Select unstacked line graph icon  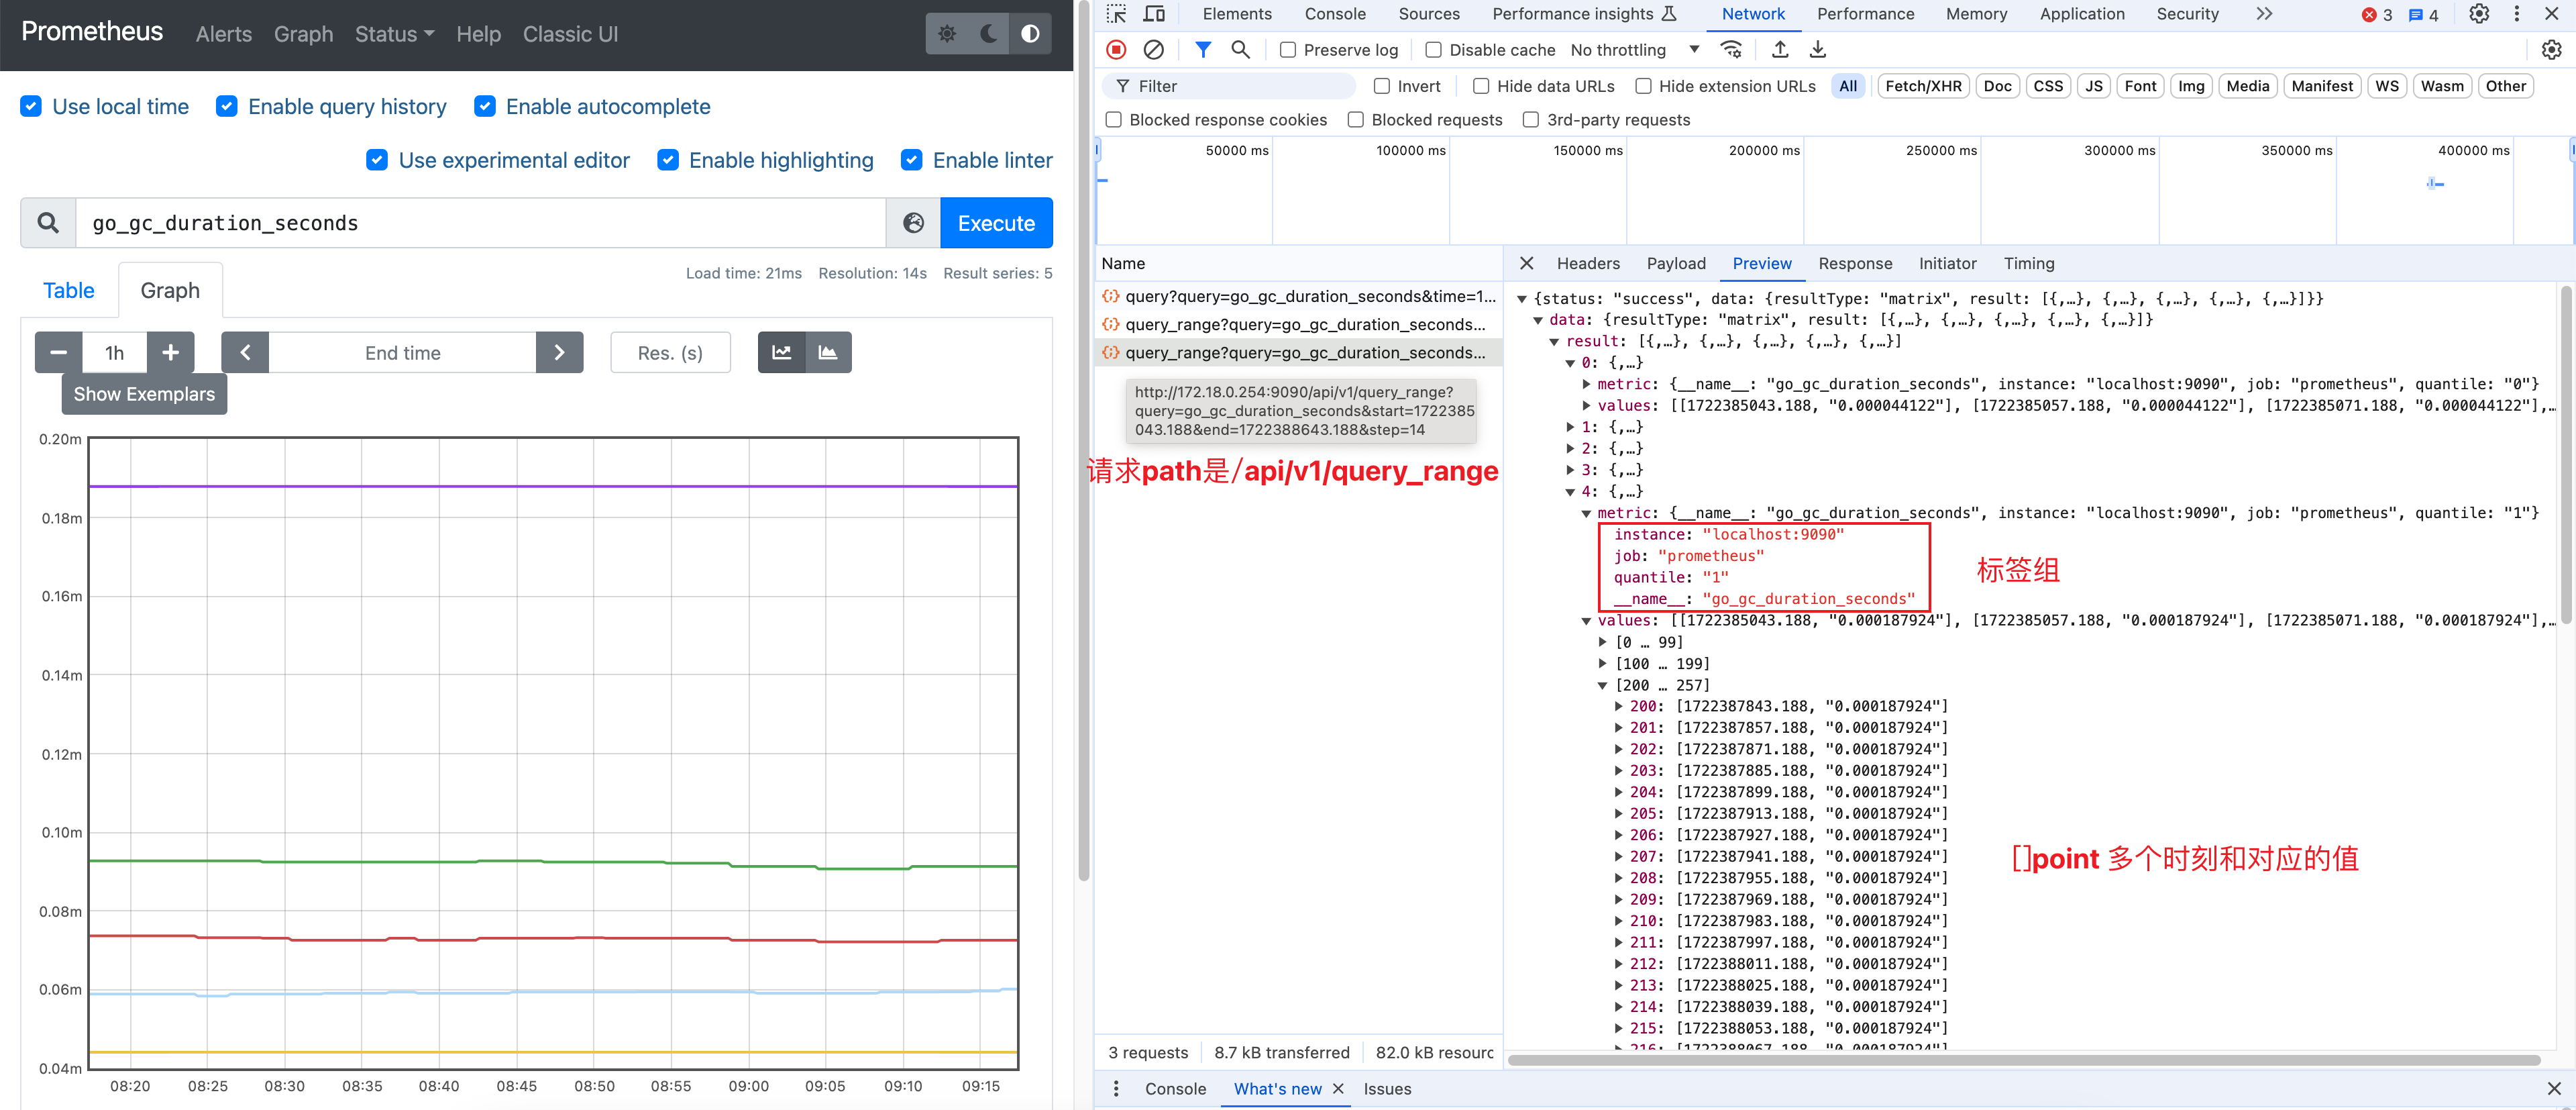pos(782,352)
